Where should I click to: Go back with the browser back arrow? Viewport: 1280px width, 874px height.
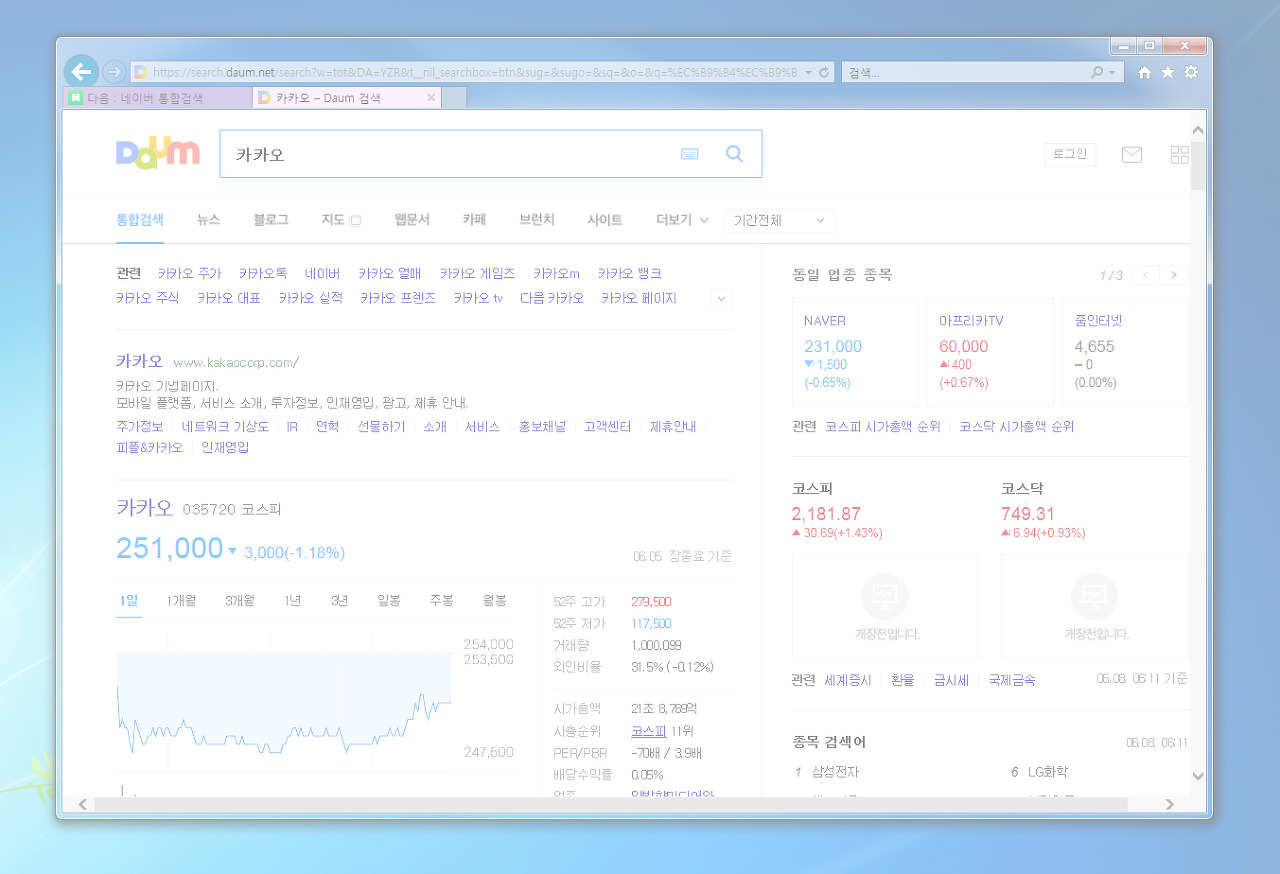tap(81, 72)
